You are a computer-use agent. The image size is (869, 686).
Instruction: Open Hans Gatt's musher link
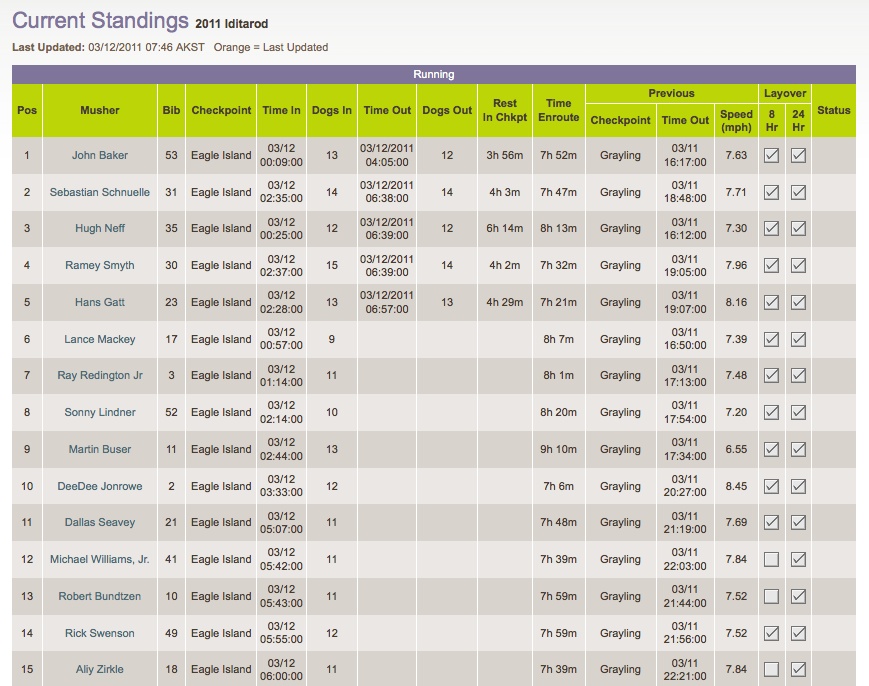click(x=100, y=302)
